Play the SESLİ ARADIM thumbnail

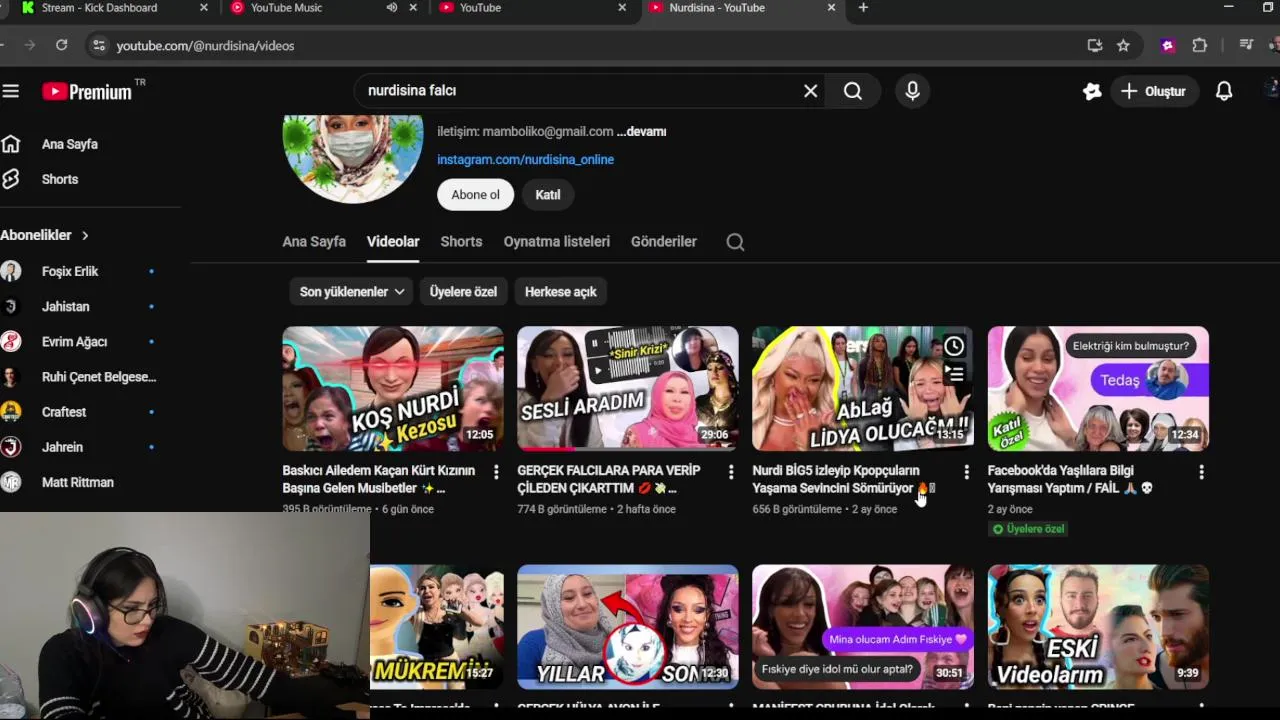[x=628, y=388]
